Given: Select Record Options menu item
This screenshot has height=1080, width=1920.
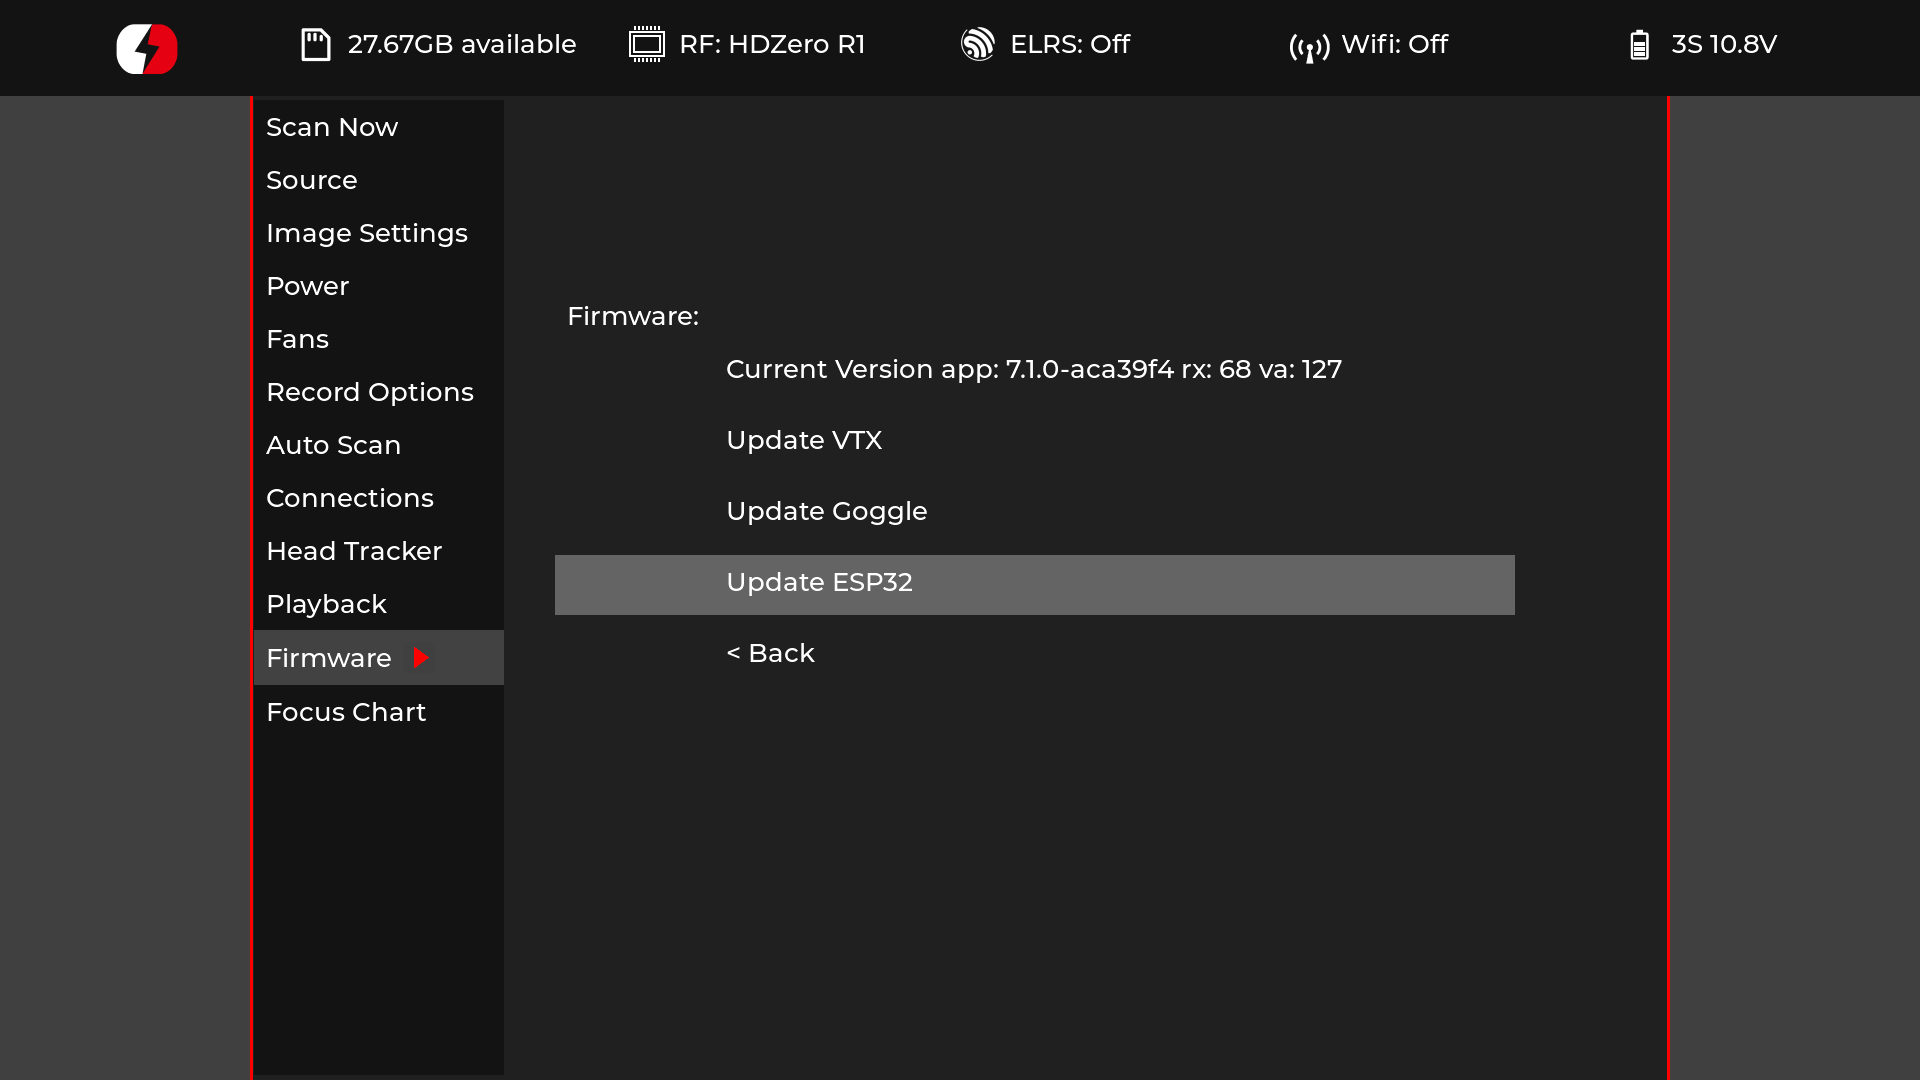Looking at the screenshot, I should [369, 392].
